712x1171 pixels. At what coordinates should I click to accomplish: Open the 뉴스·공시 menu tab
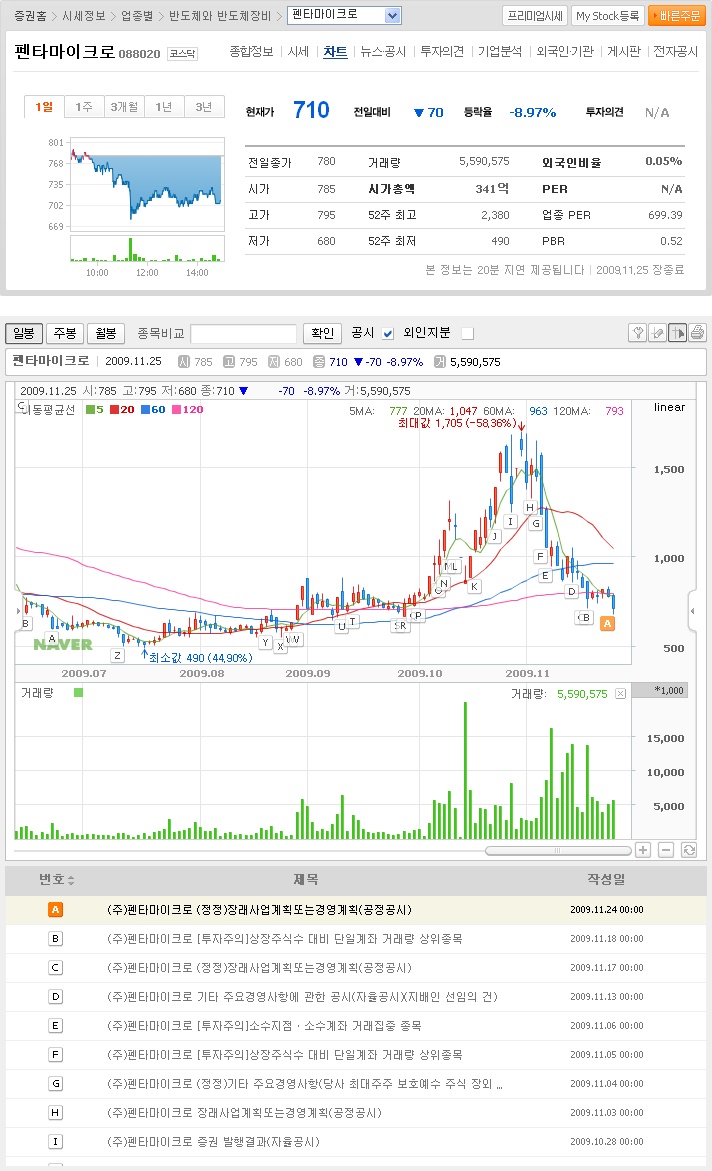coord(383,52)
